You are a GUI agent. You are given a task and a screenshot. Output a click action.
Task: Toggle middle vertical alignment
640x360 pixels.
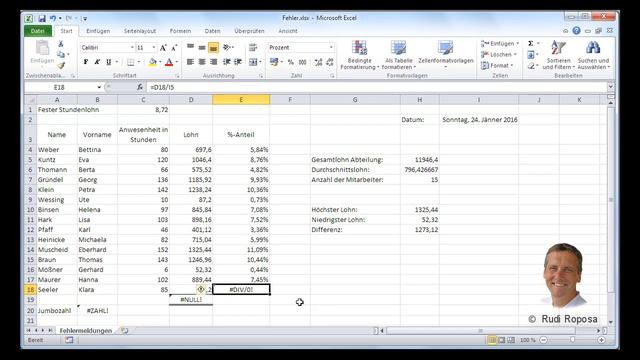pos(202,48)
